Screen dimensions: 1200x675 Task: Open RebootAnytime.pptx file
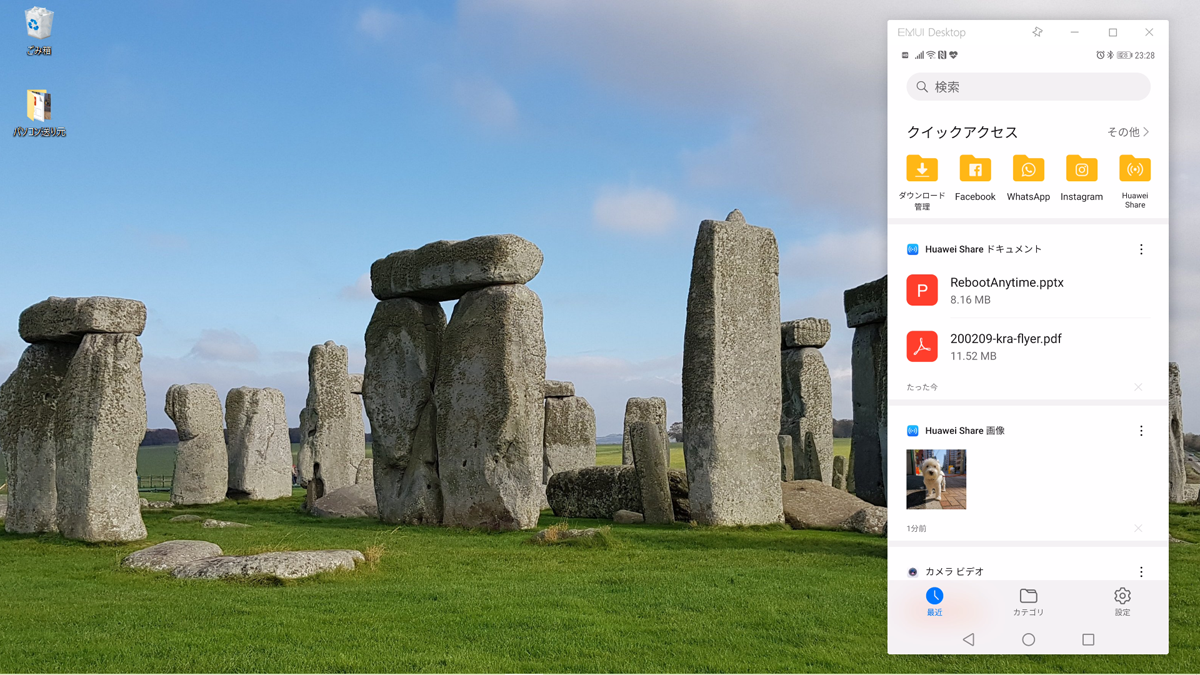coord(1028,290)
